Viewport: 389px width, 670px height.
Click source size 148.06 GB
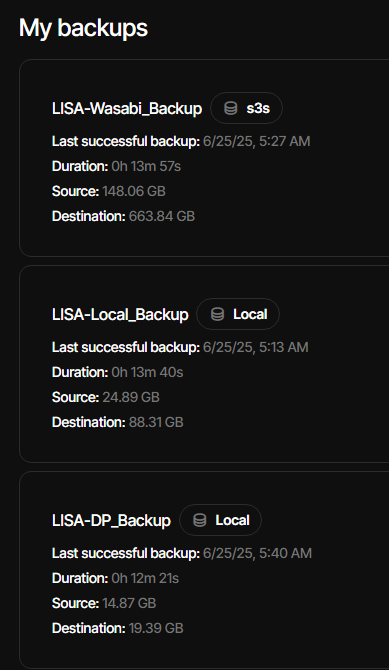click(x=134, y=191)
